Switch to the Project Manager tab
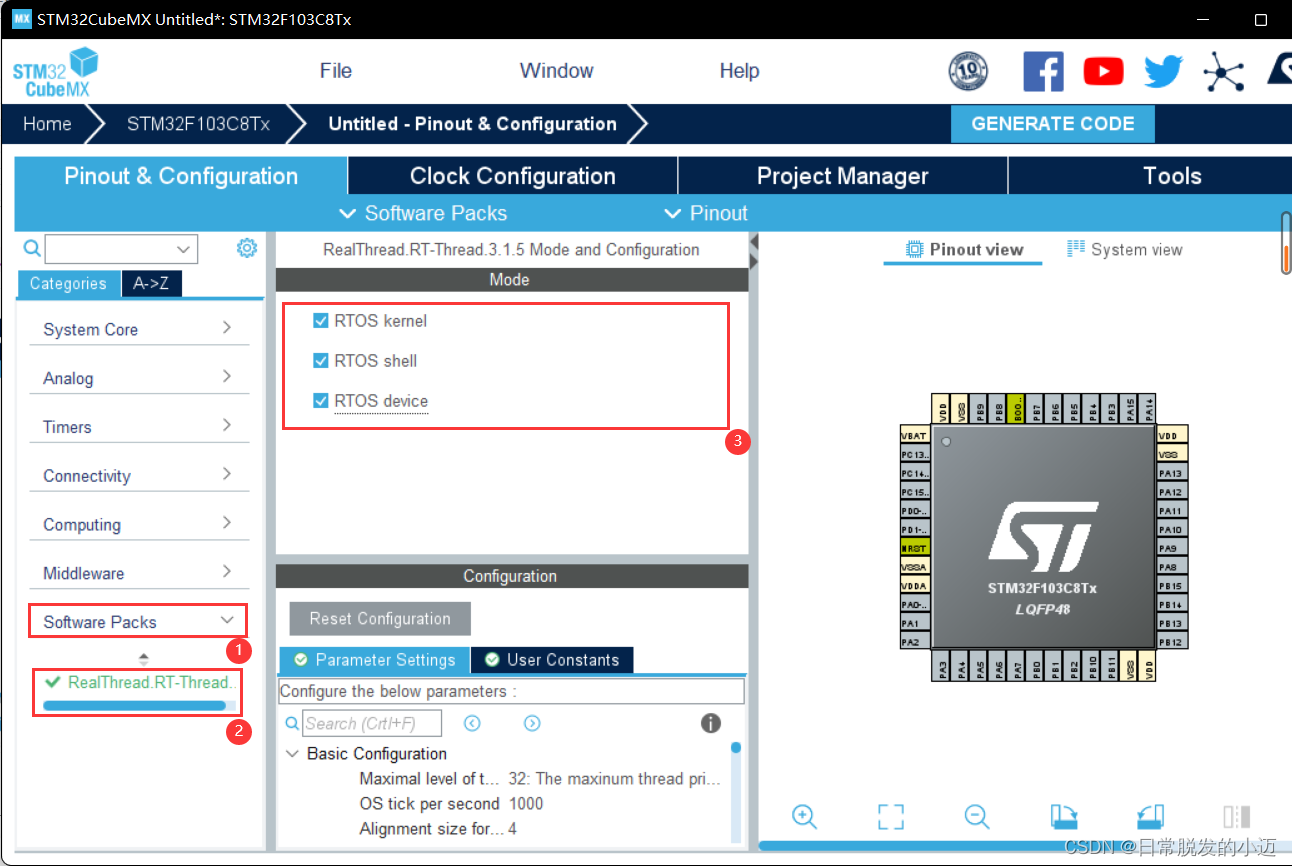Screen dimensions: 1292x866 pyautogui.click(x=843, y=176)
